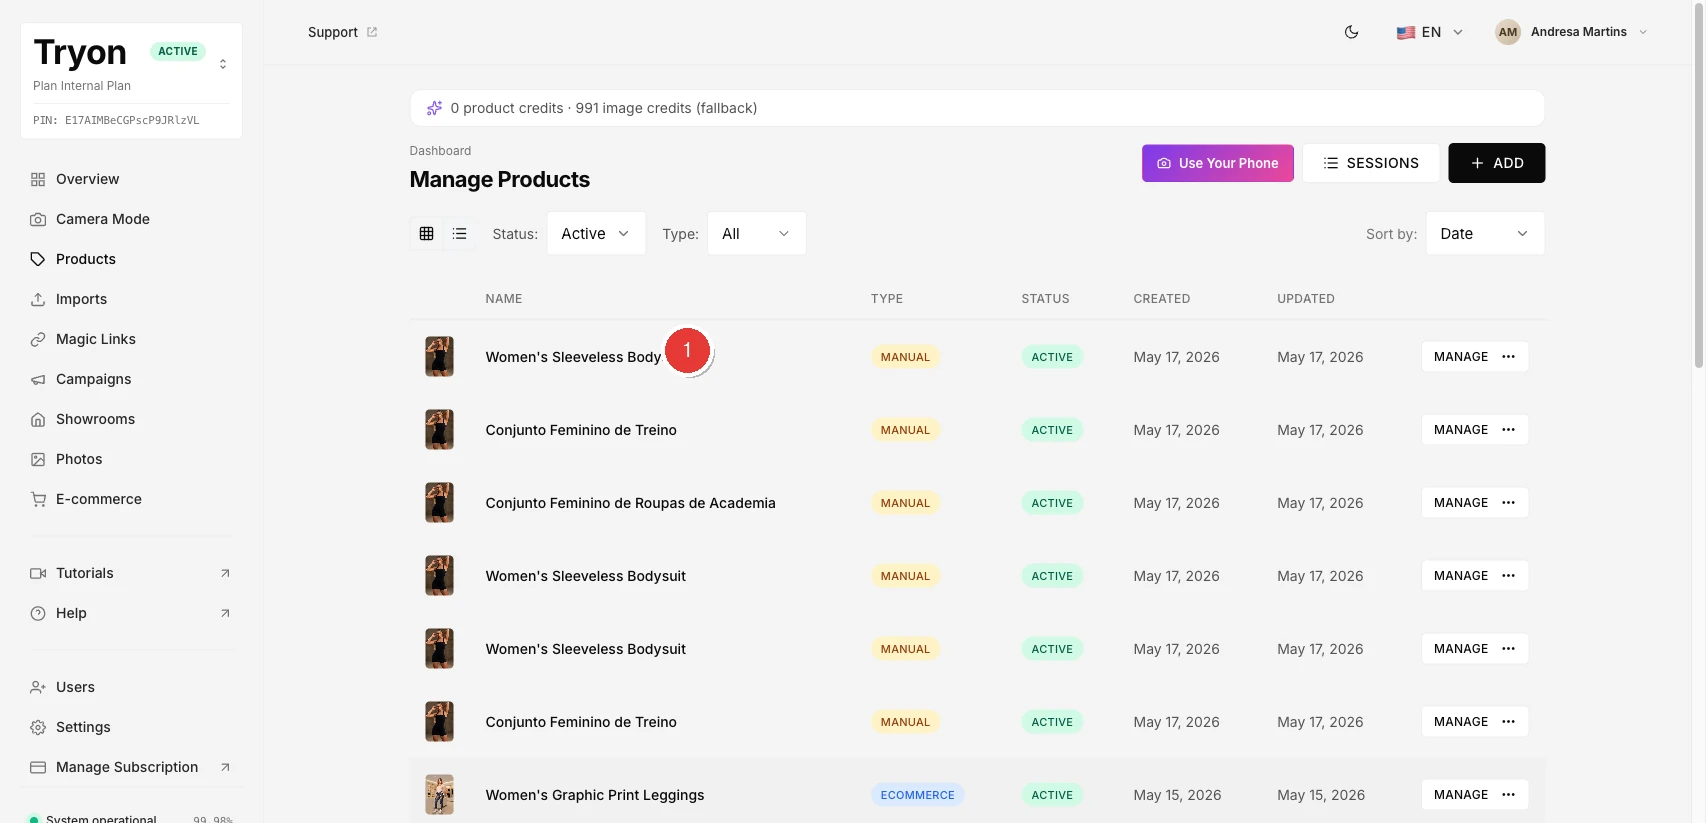Click the Support external link icon
Image resolution: width=1706 pixels, height=823 pixels.
(372, 32)
